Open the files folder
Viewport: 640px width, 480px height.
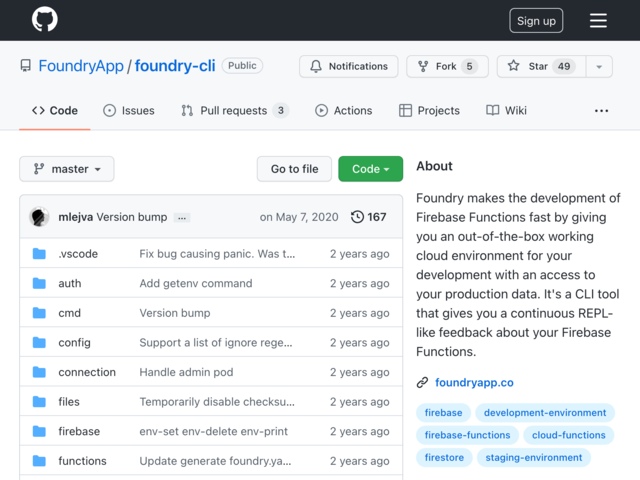click(x=69, y=402)
